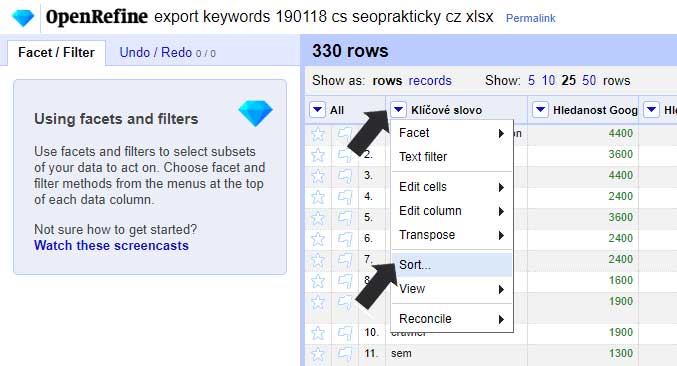The width and height of the screenshot is (677, 366).
Task: Flag row 3 in the table
Action: tap(345, 176)
